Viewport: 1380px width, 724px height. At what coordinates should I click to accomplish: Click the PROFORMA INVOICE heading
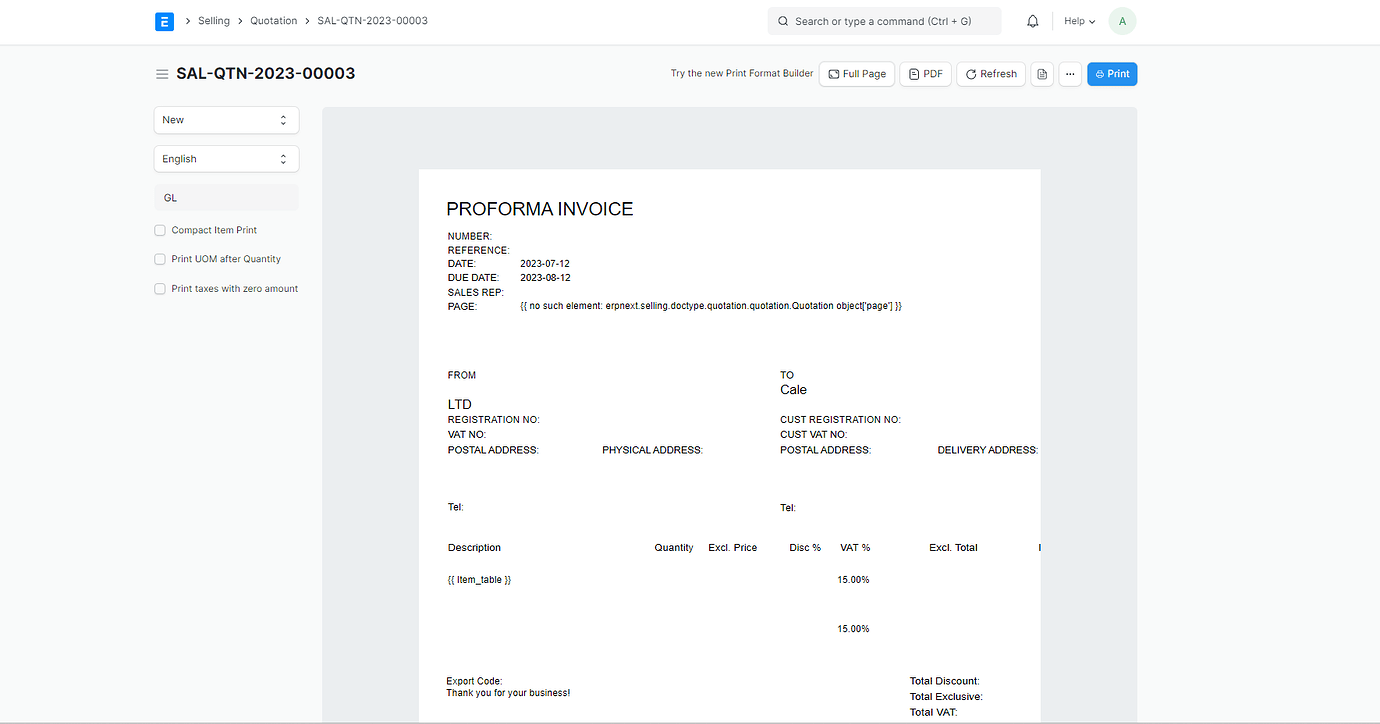coord(540,209)
